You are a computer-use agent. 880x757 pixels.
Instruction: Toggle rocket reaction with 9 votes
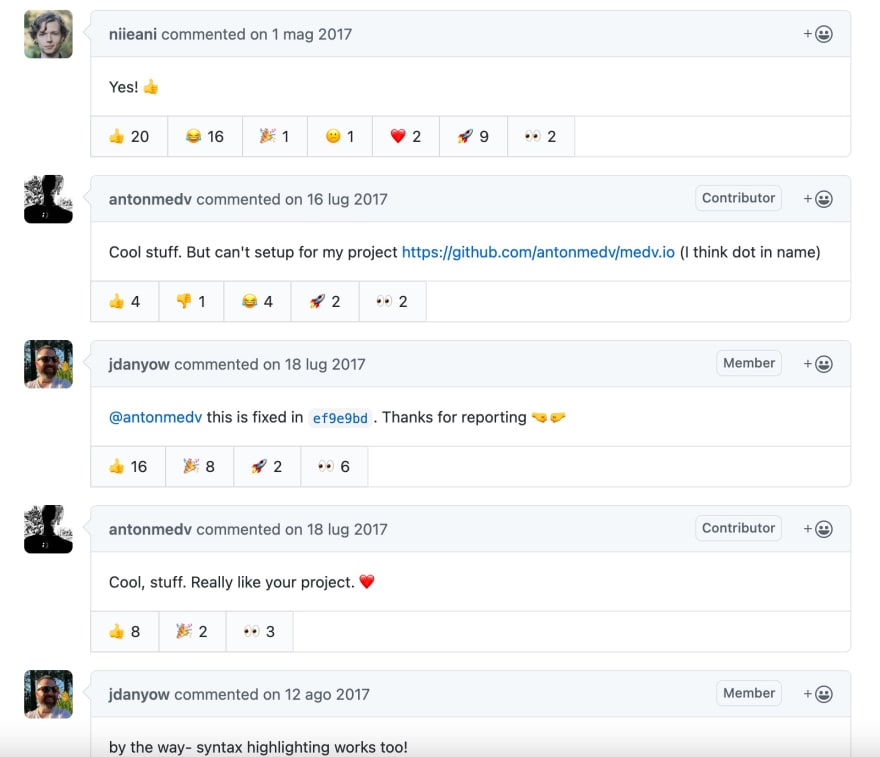tap(474, 136)
